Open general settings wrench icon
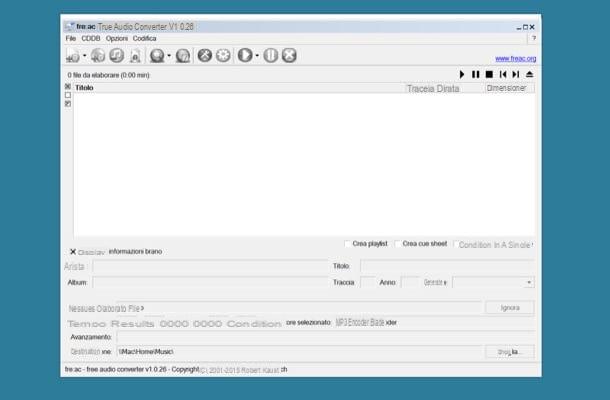Image resolution: width=610 pixels, height=400 pixels. point(205,55)
